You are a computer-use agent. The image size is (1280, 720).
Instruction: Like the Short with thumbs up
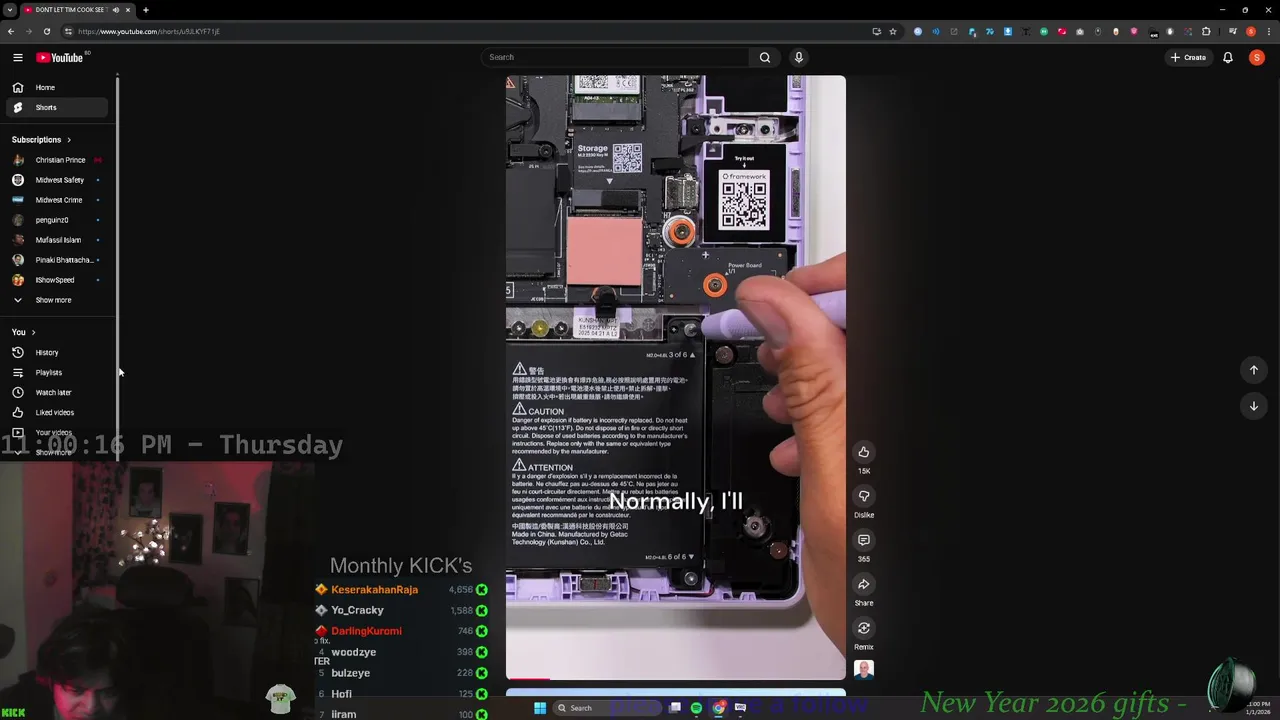click(864, 452)
